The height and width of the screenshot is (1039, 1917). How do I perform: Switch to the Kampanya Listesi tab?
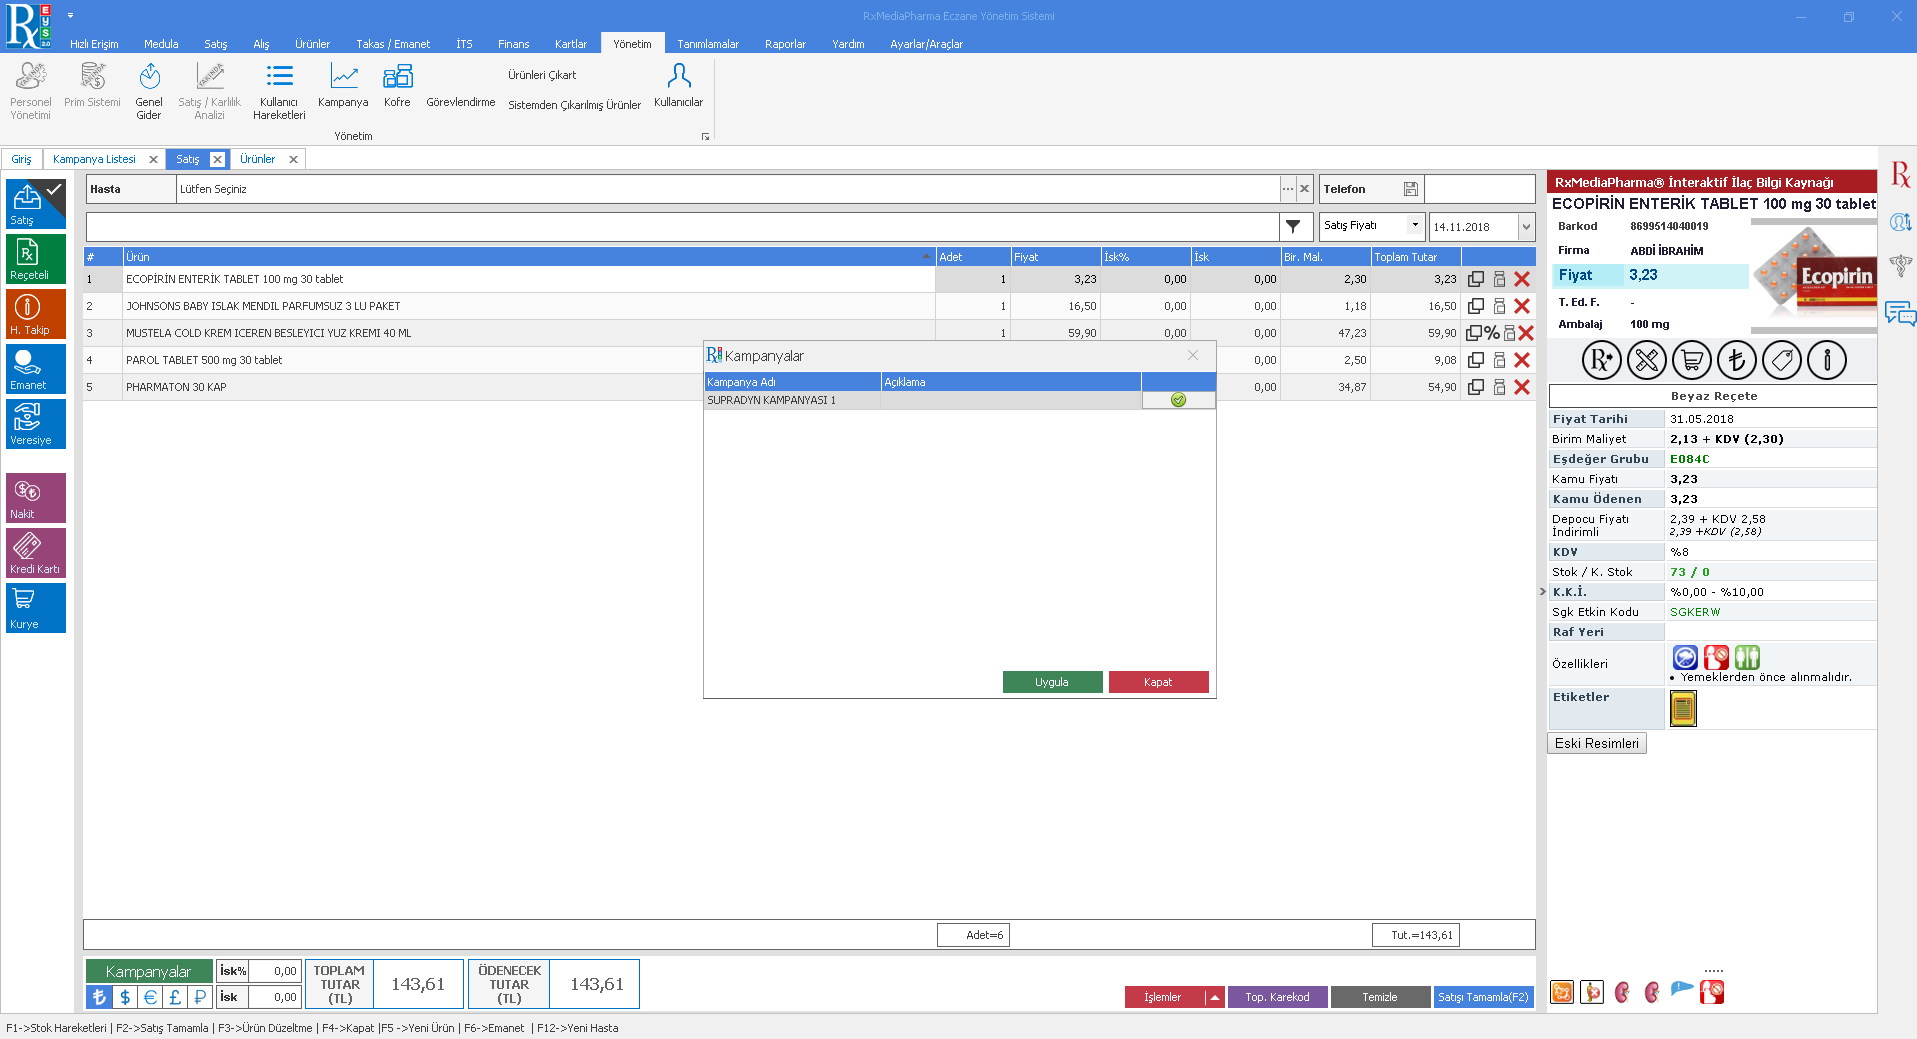[x=94, y=159]
